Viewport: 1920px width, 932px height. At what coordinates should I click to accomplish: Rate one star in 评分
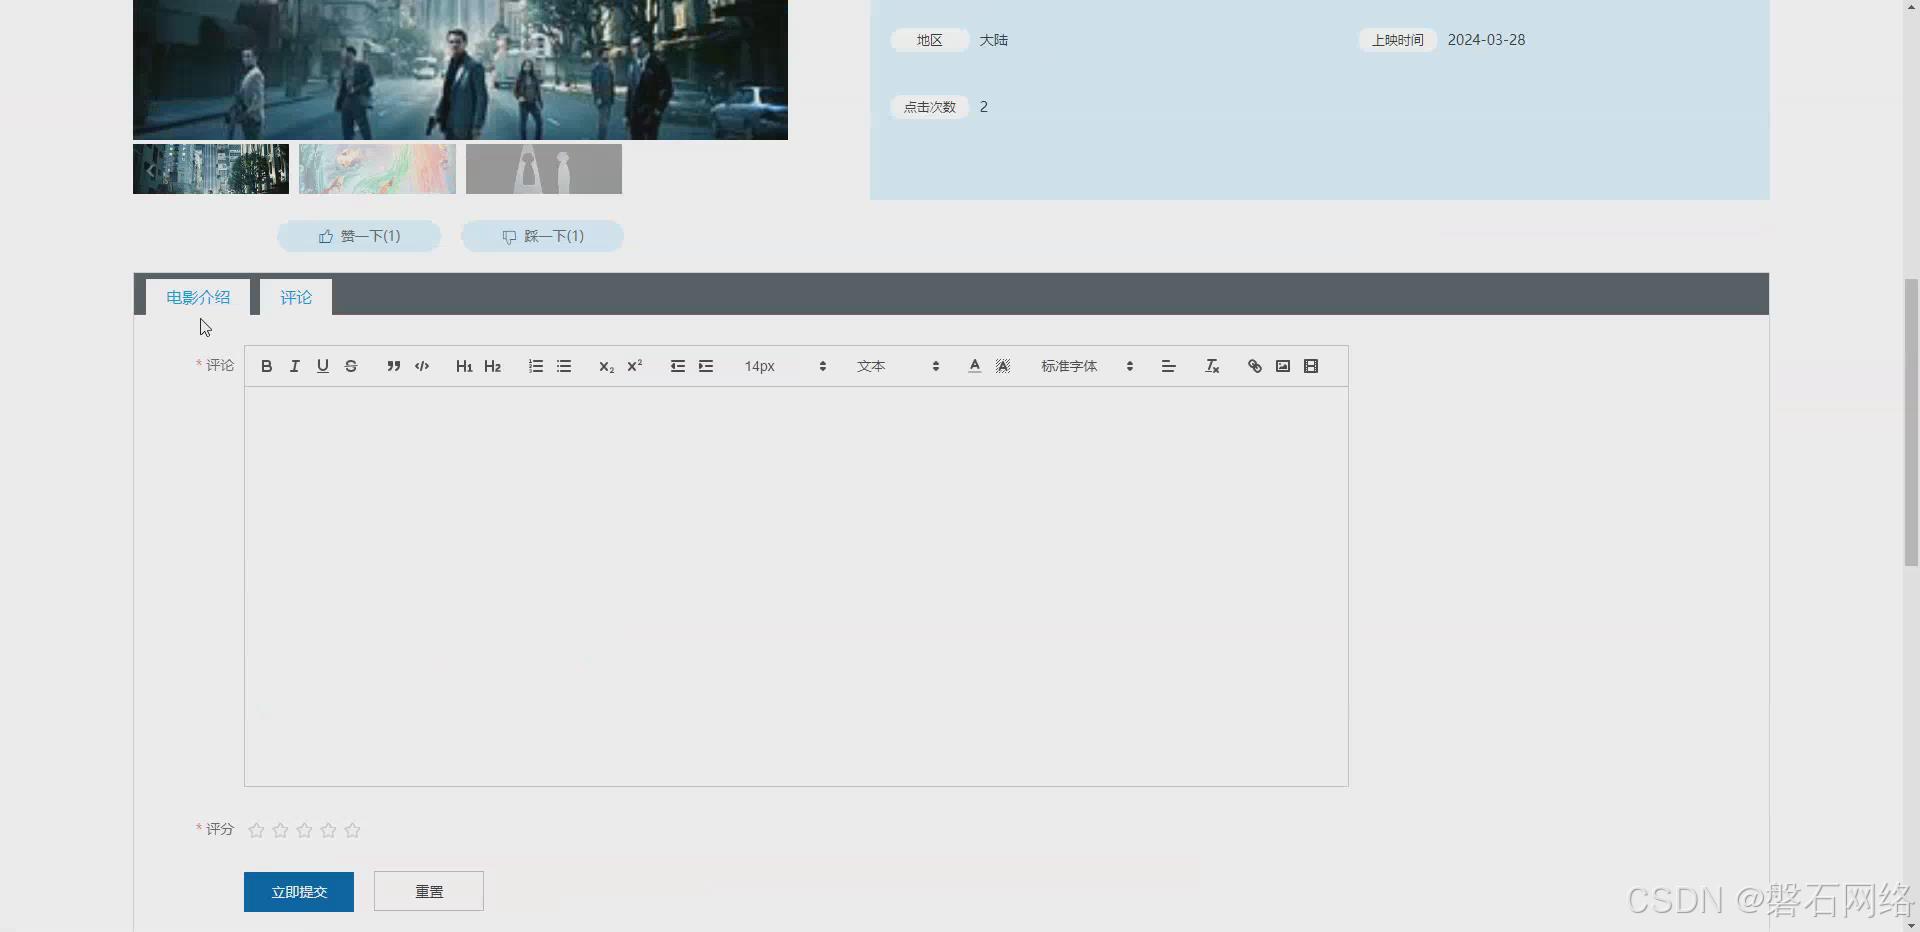pos(256,830)
